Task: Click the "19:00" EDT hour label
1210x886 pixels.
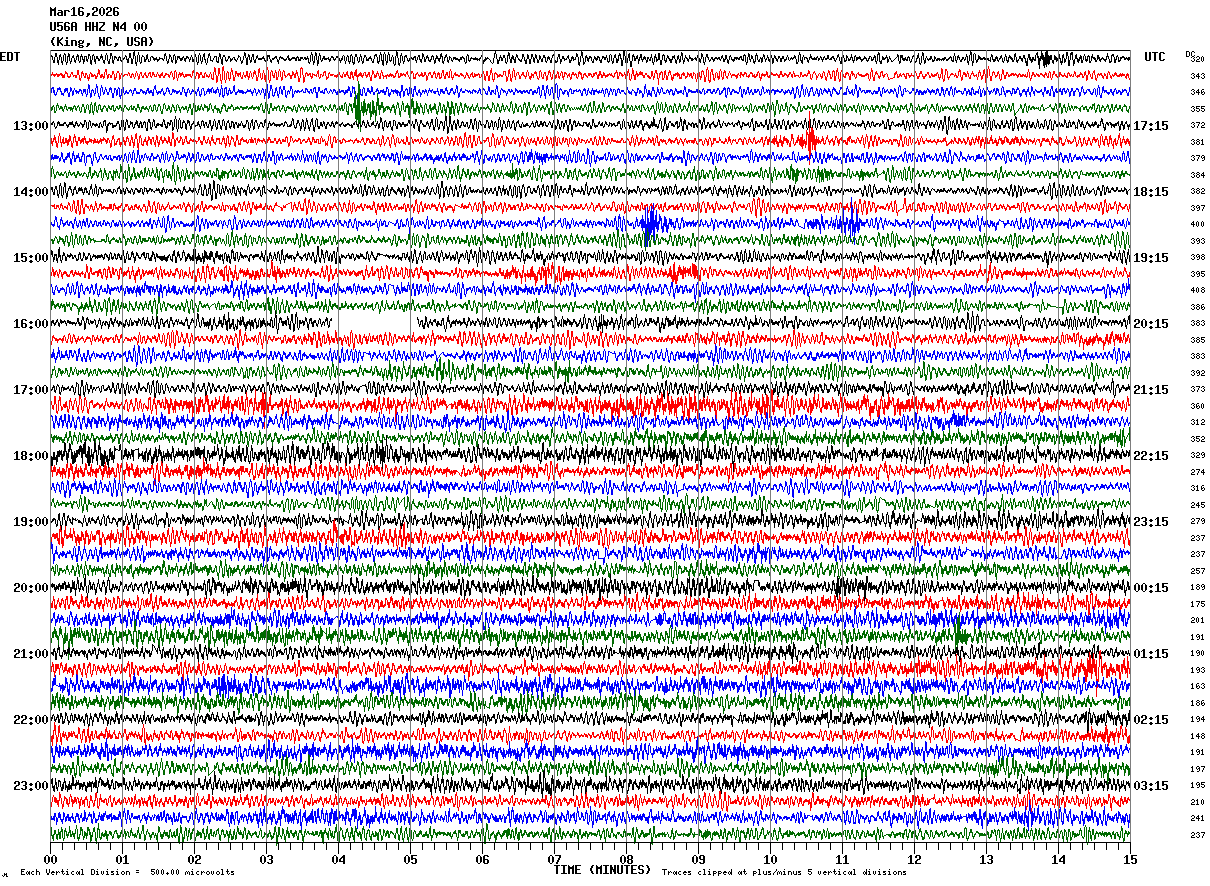Action: pos(30,521)
